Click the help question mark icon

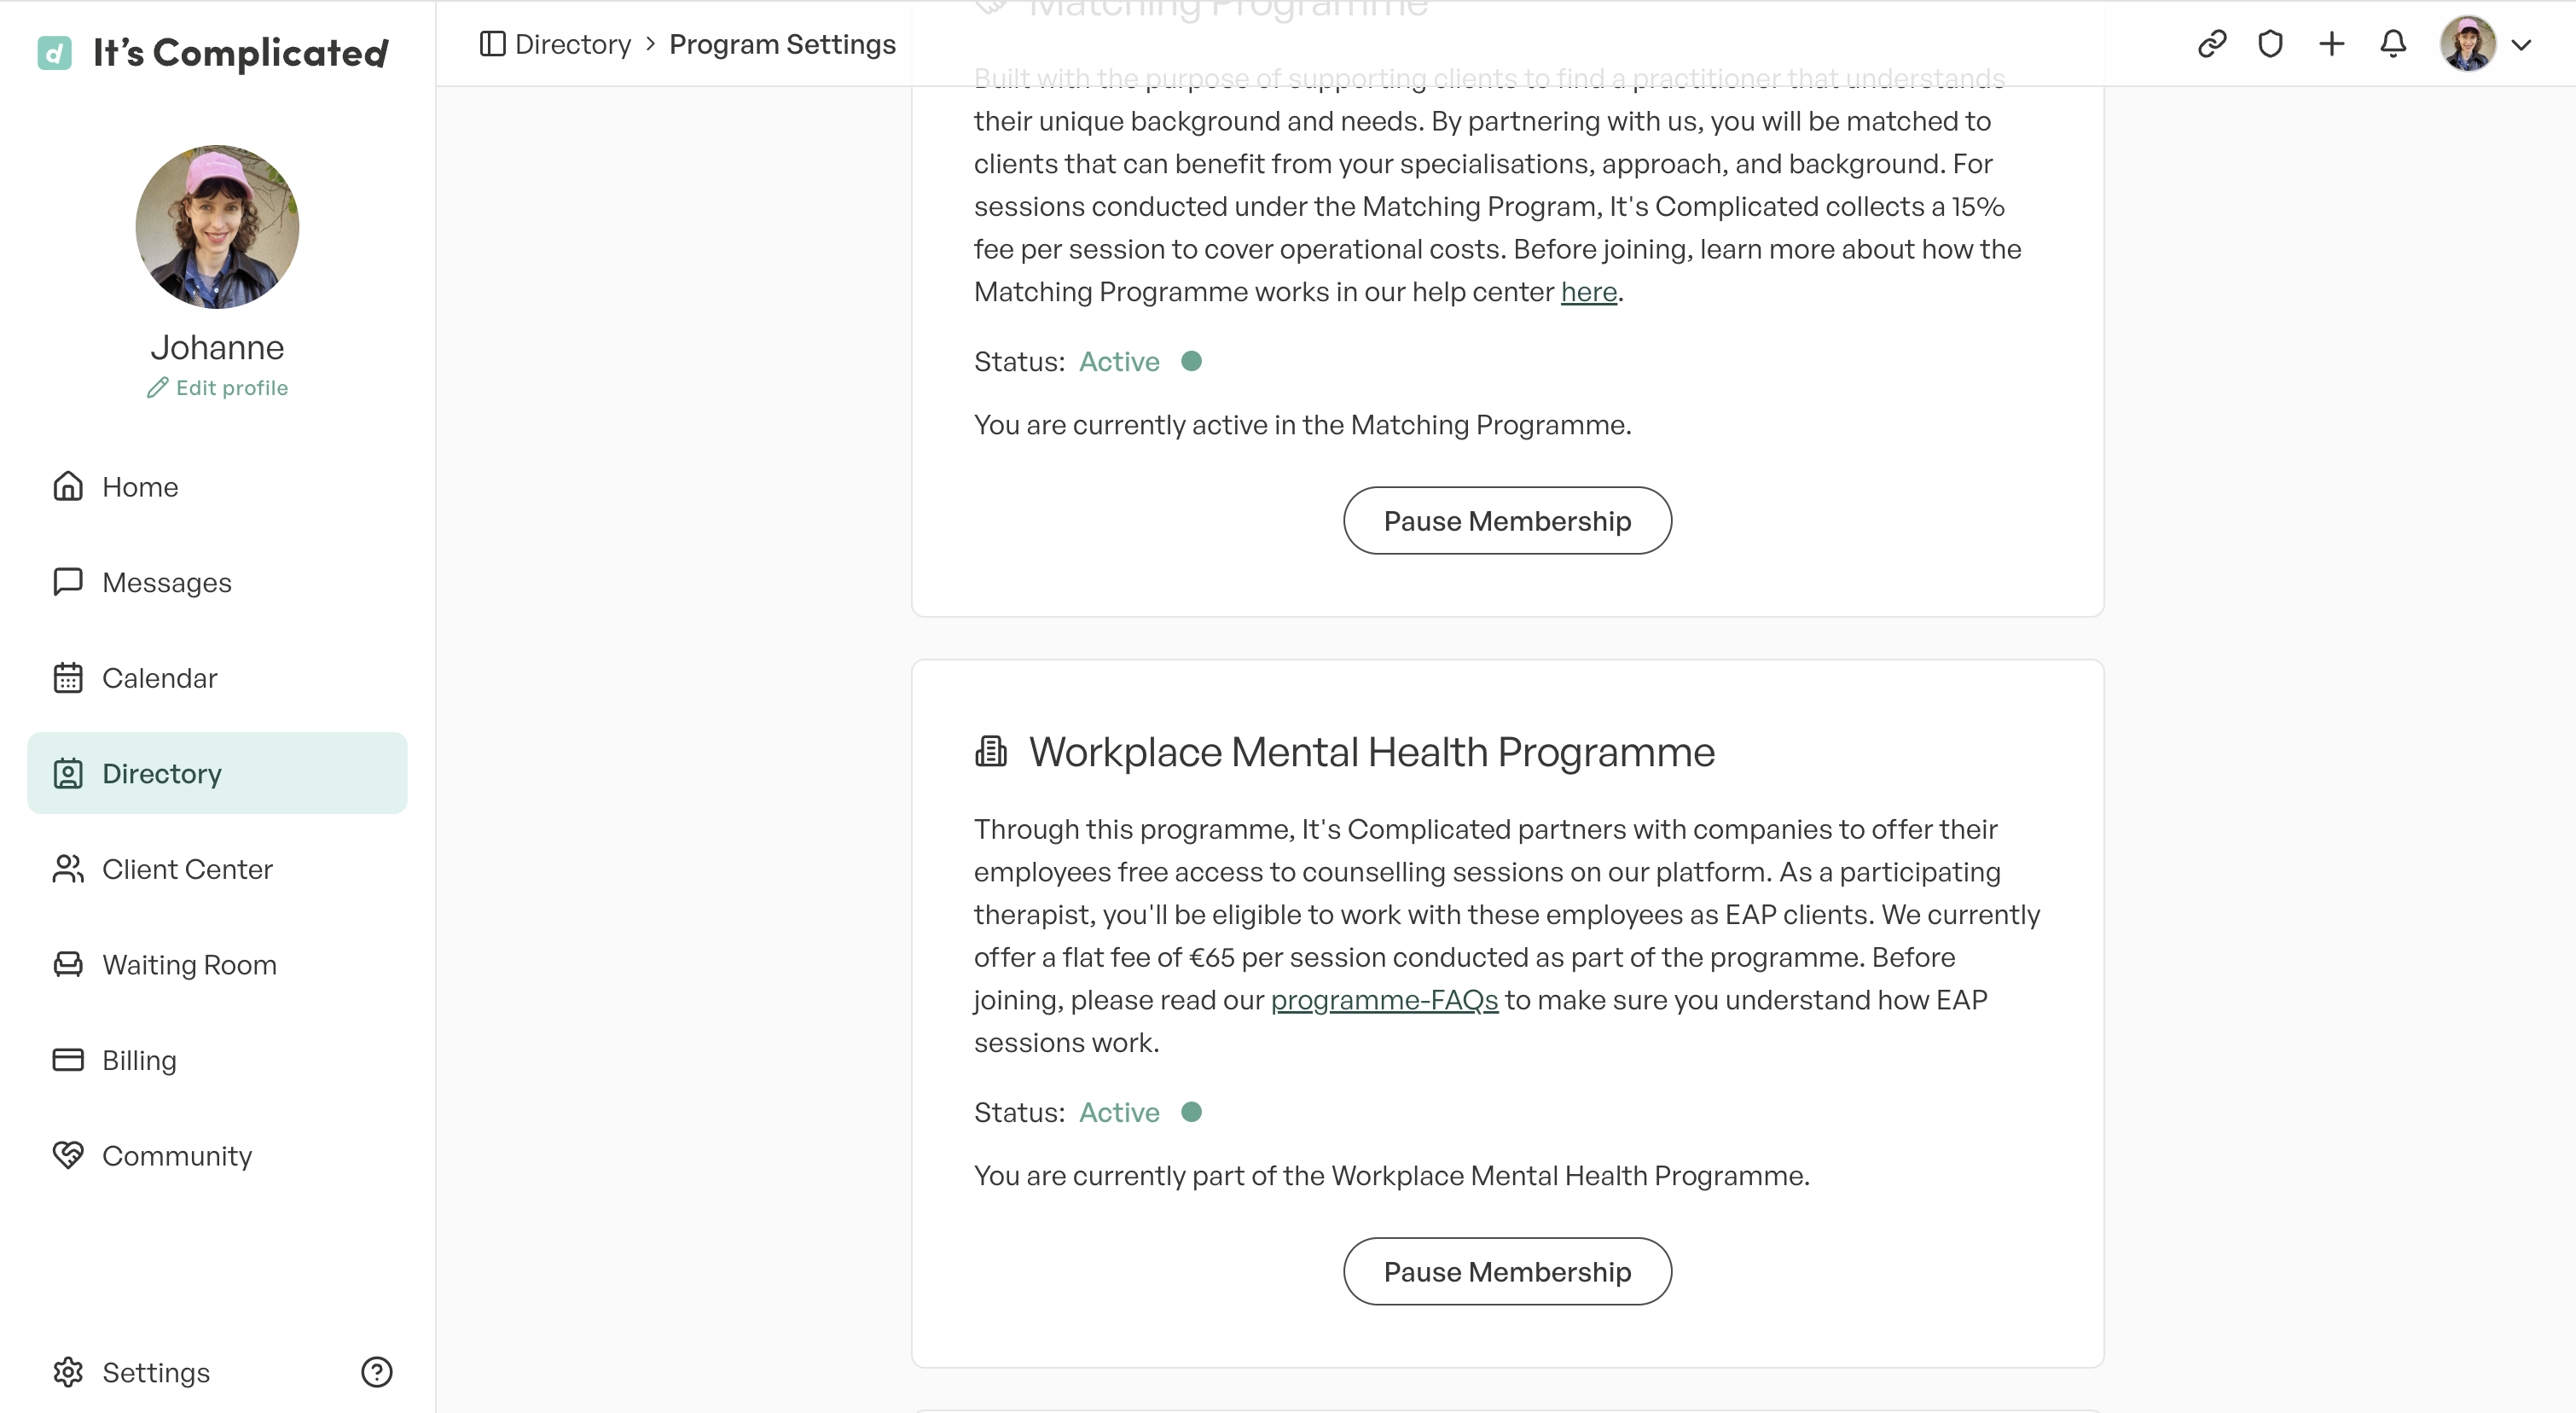point(376,1372)
